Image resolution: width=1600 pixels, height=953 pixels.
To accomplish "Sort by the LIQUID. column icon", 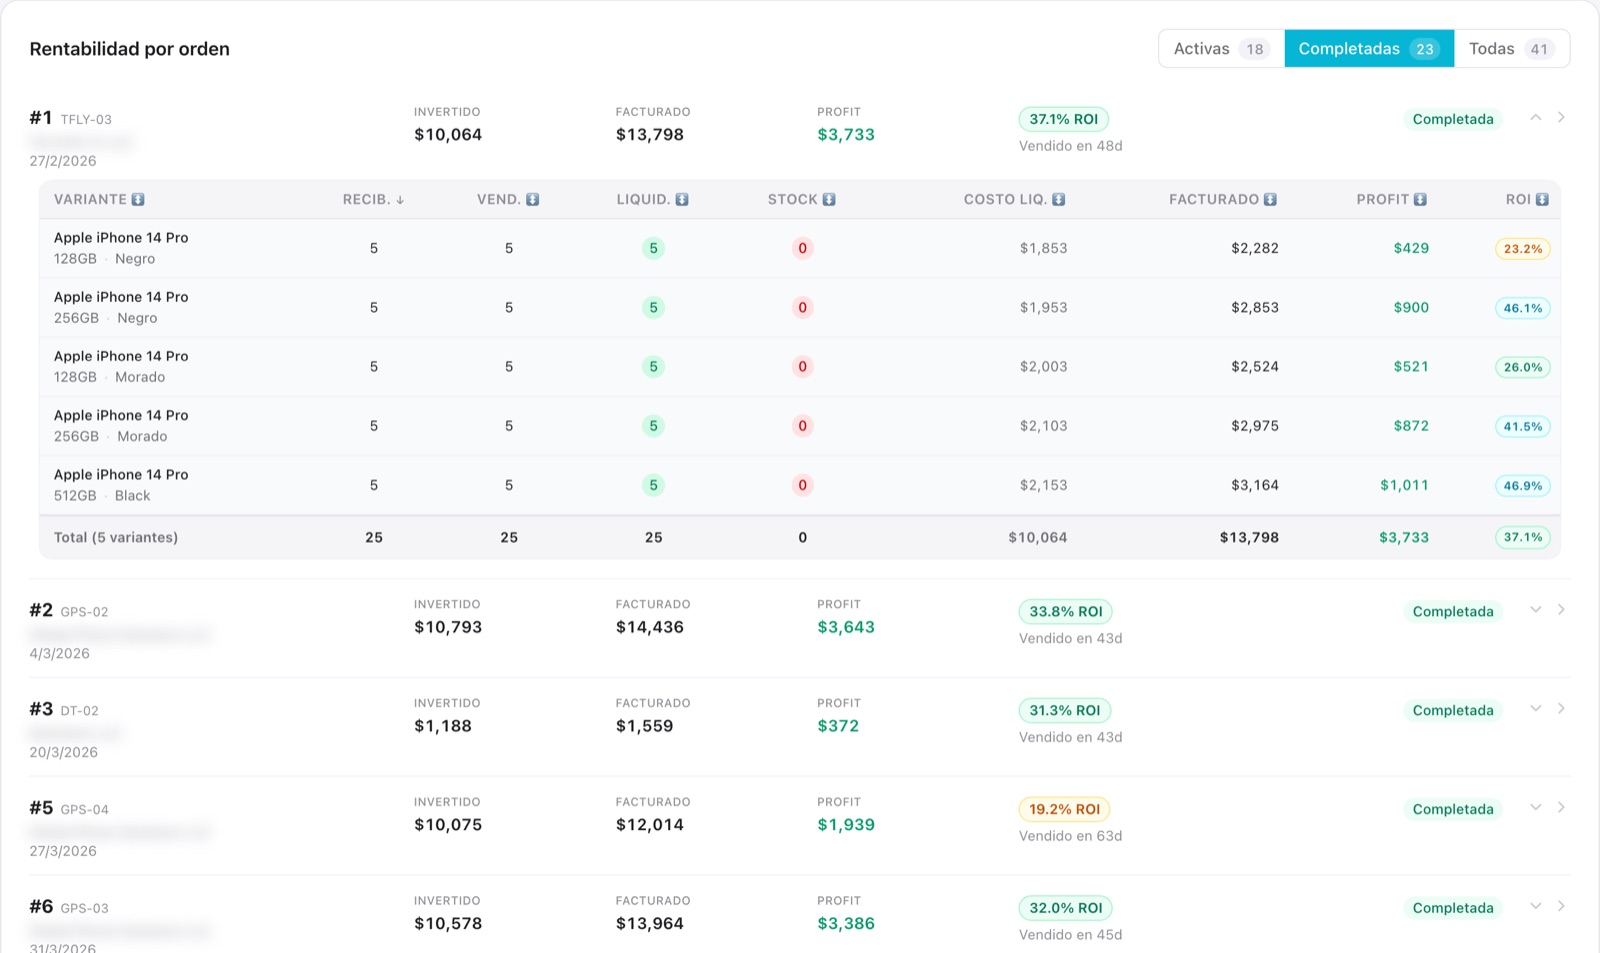I will 682,200.
